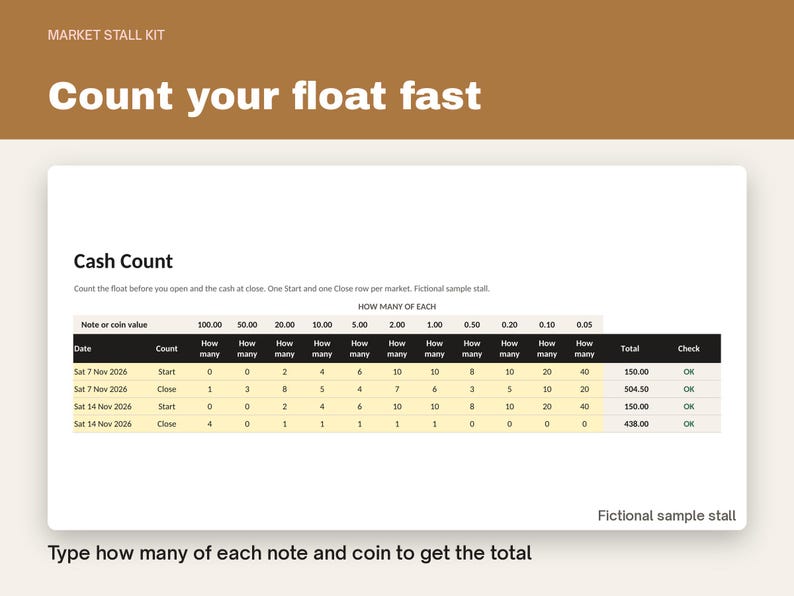Select the 10.00 denomination value
Screen dimensions: 794x596
322,325
